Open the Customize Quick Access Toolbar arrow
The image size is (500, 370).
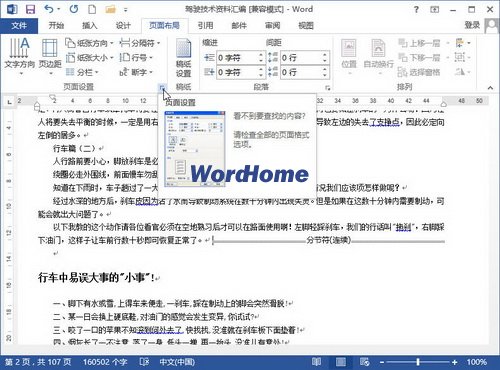(x=126, y=10)
